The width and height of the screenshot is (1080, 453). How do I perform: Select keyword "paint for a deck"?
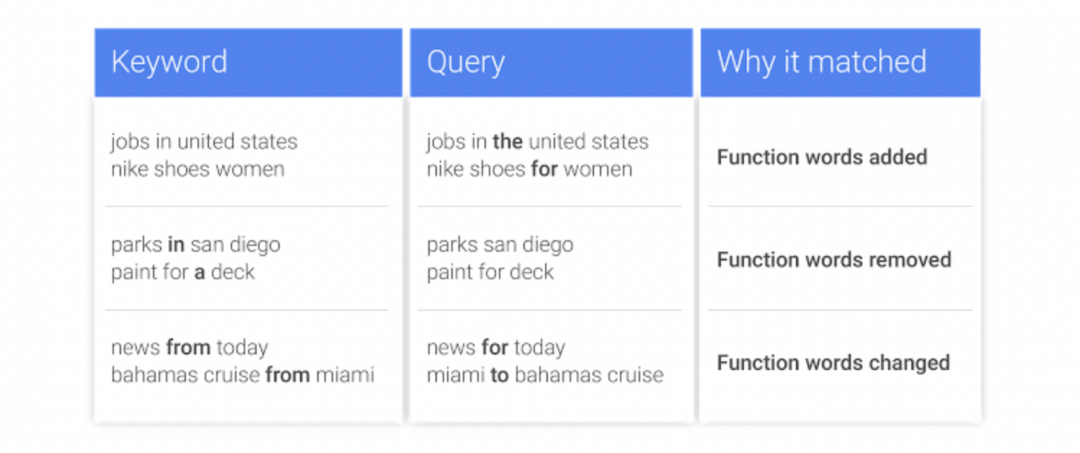[183, 272]
